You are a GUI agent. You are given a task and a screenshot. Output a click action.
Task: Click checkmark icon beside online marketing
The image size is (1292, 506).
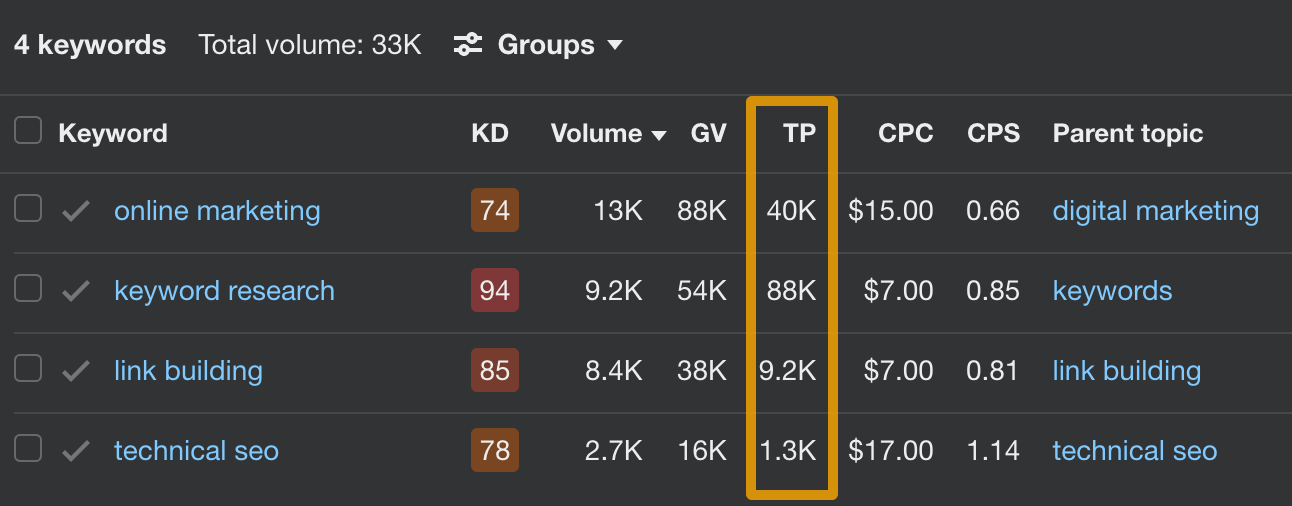[76, 211]
